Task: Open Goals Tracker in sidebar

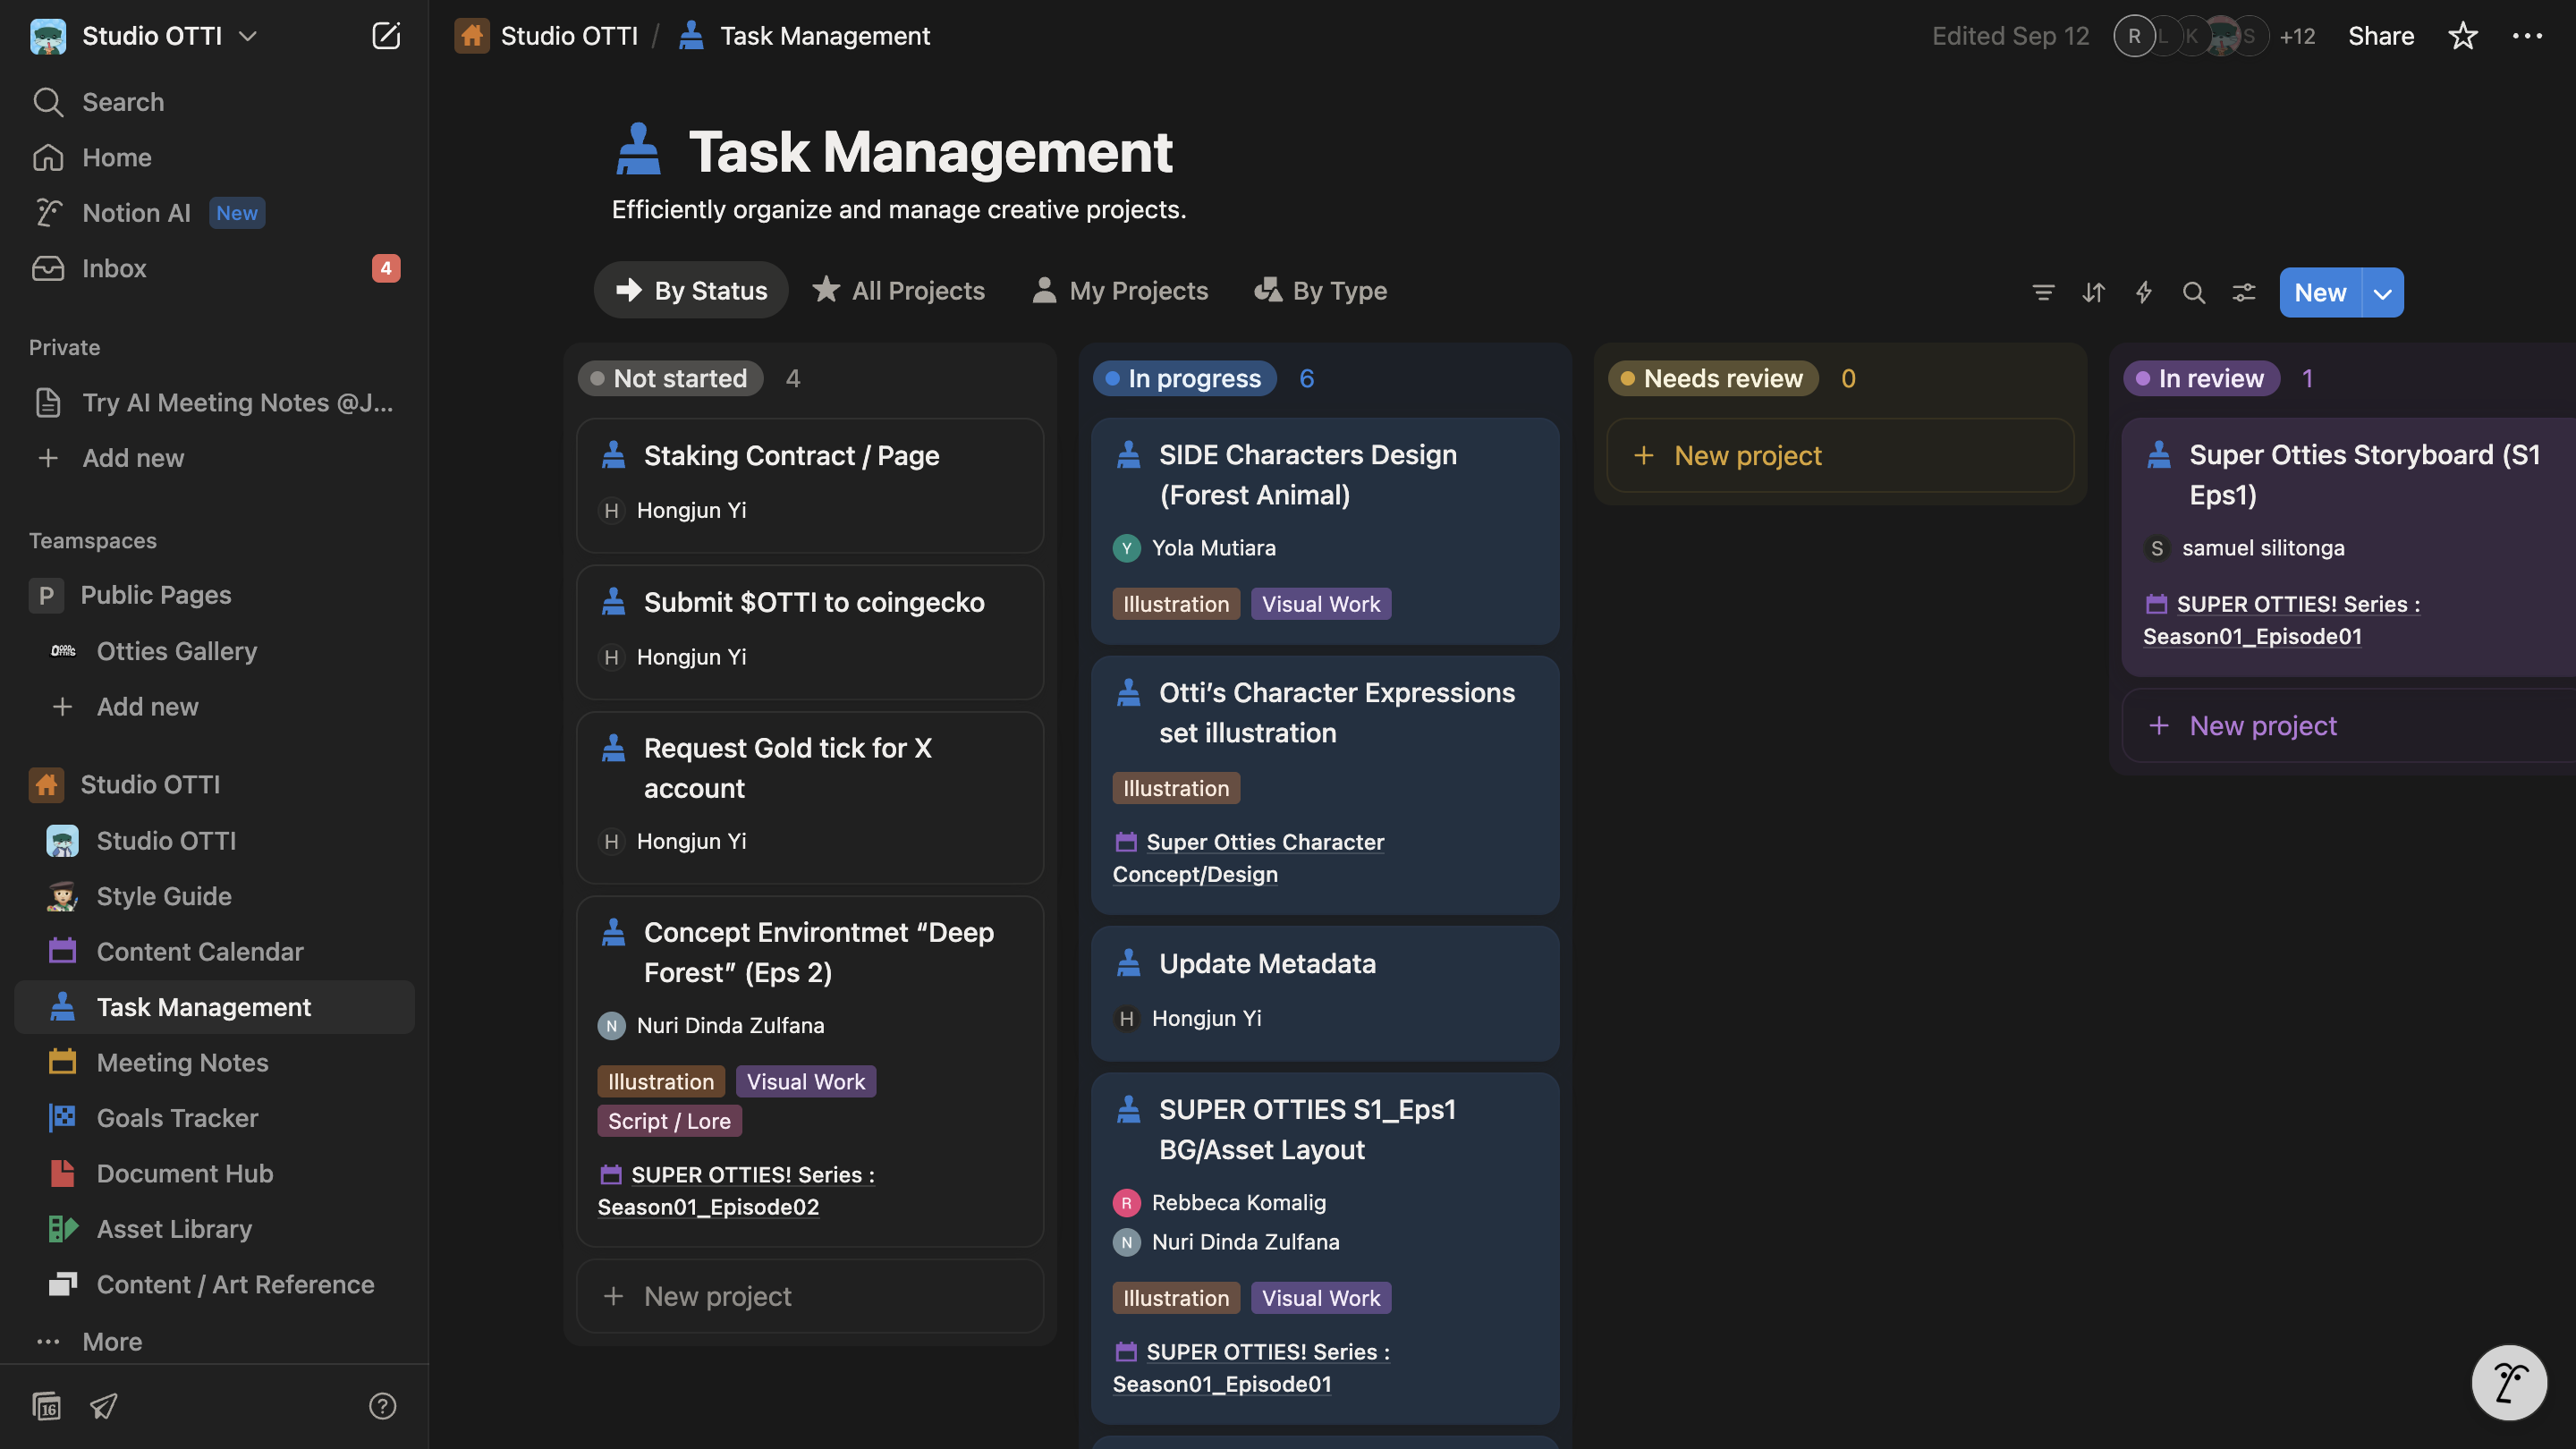Action: click(177, 1117)
